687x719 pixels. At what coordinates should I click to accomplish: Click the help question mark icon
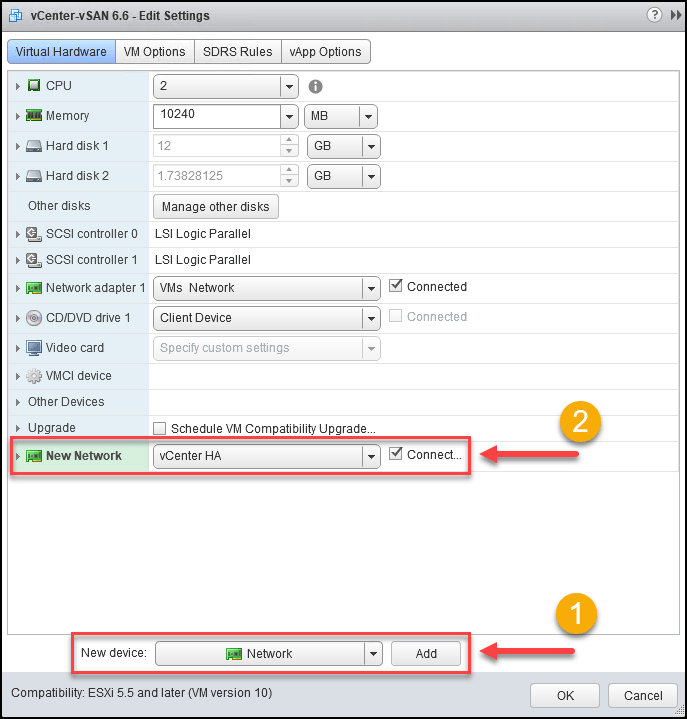click(654, 15)
